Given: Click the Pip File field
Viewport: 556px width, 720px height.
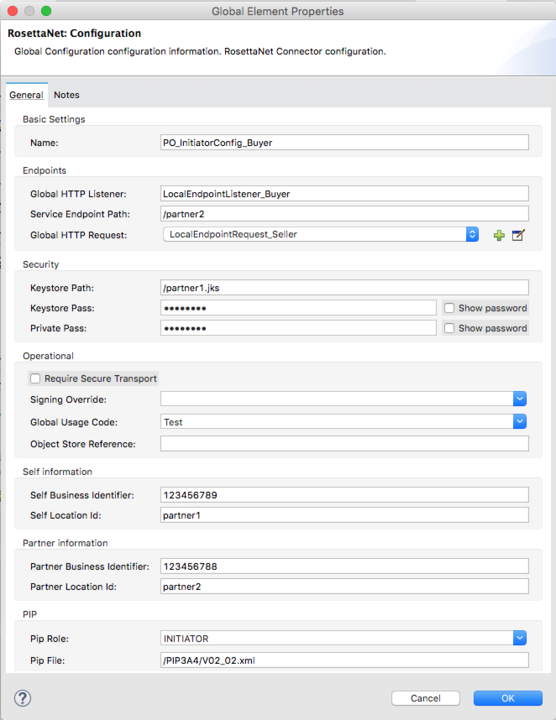Looking at the screenshot, I should 344,660.
